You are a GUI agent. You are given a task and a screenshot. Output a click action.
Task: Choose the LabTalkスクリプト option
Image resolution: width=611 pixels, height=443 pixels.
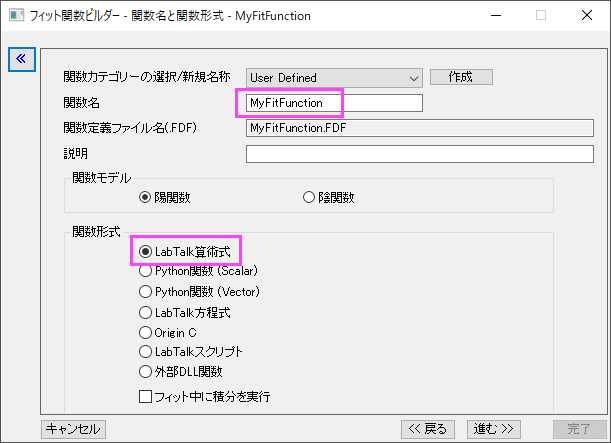(x=145, y=352)
